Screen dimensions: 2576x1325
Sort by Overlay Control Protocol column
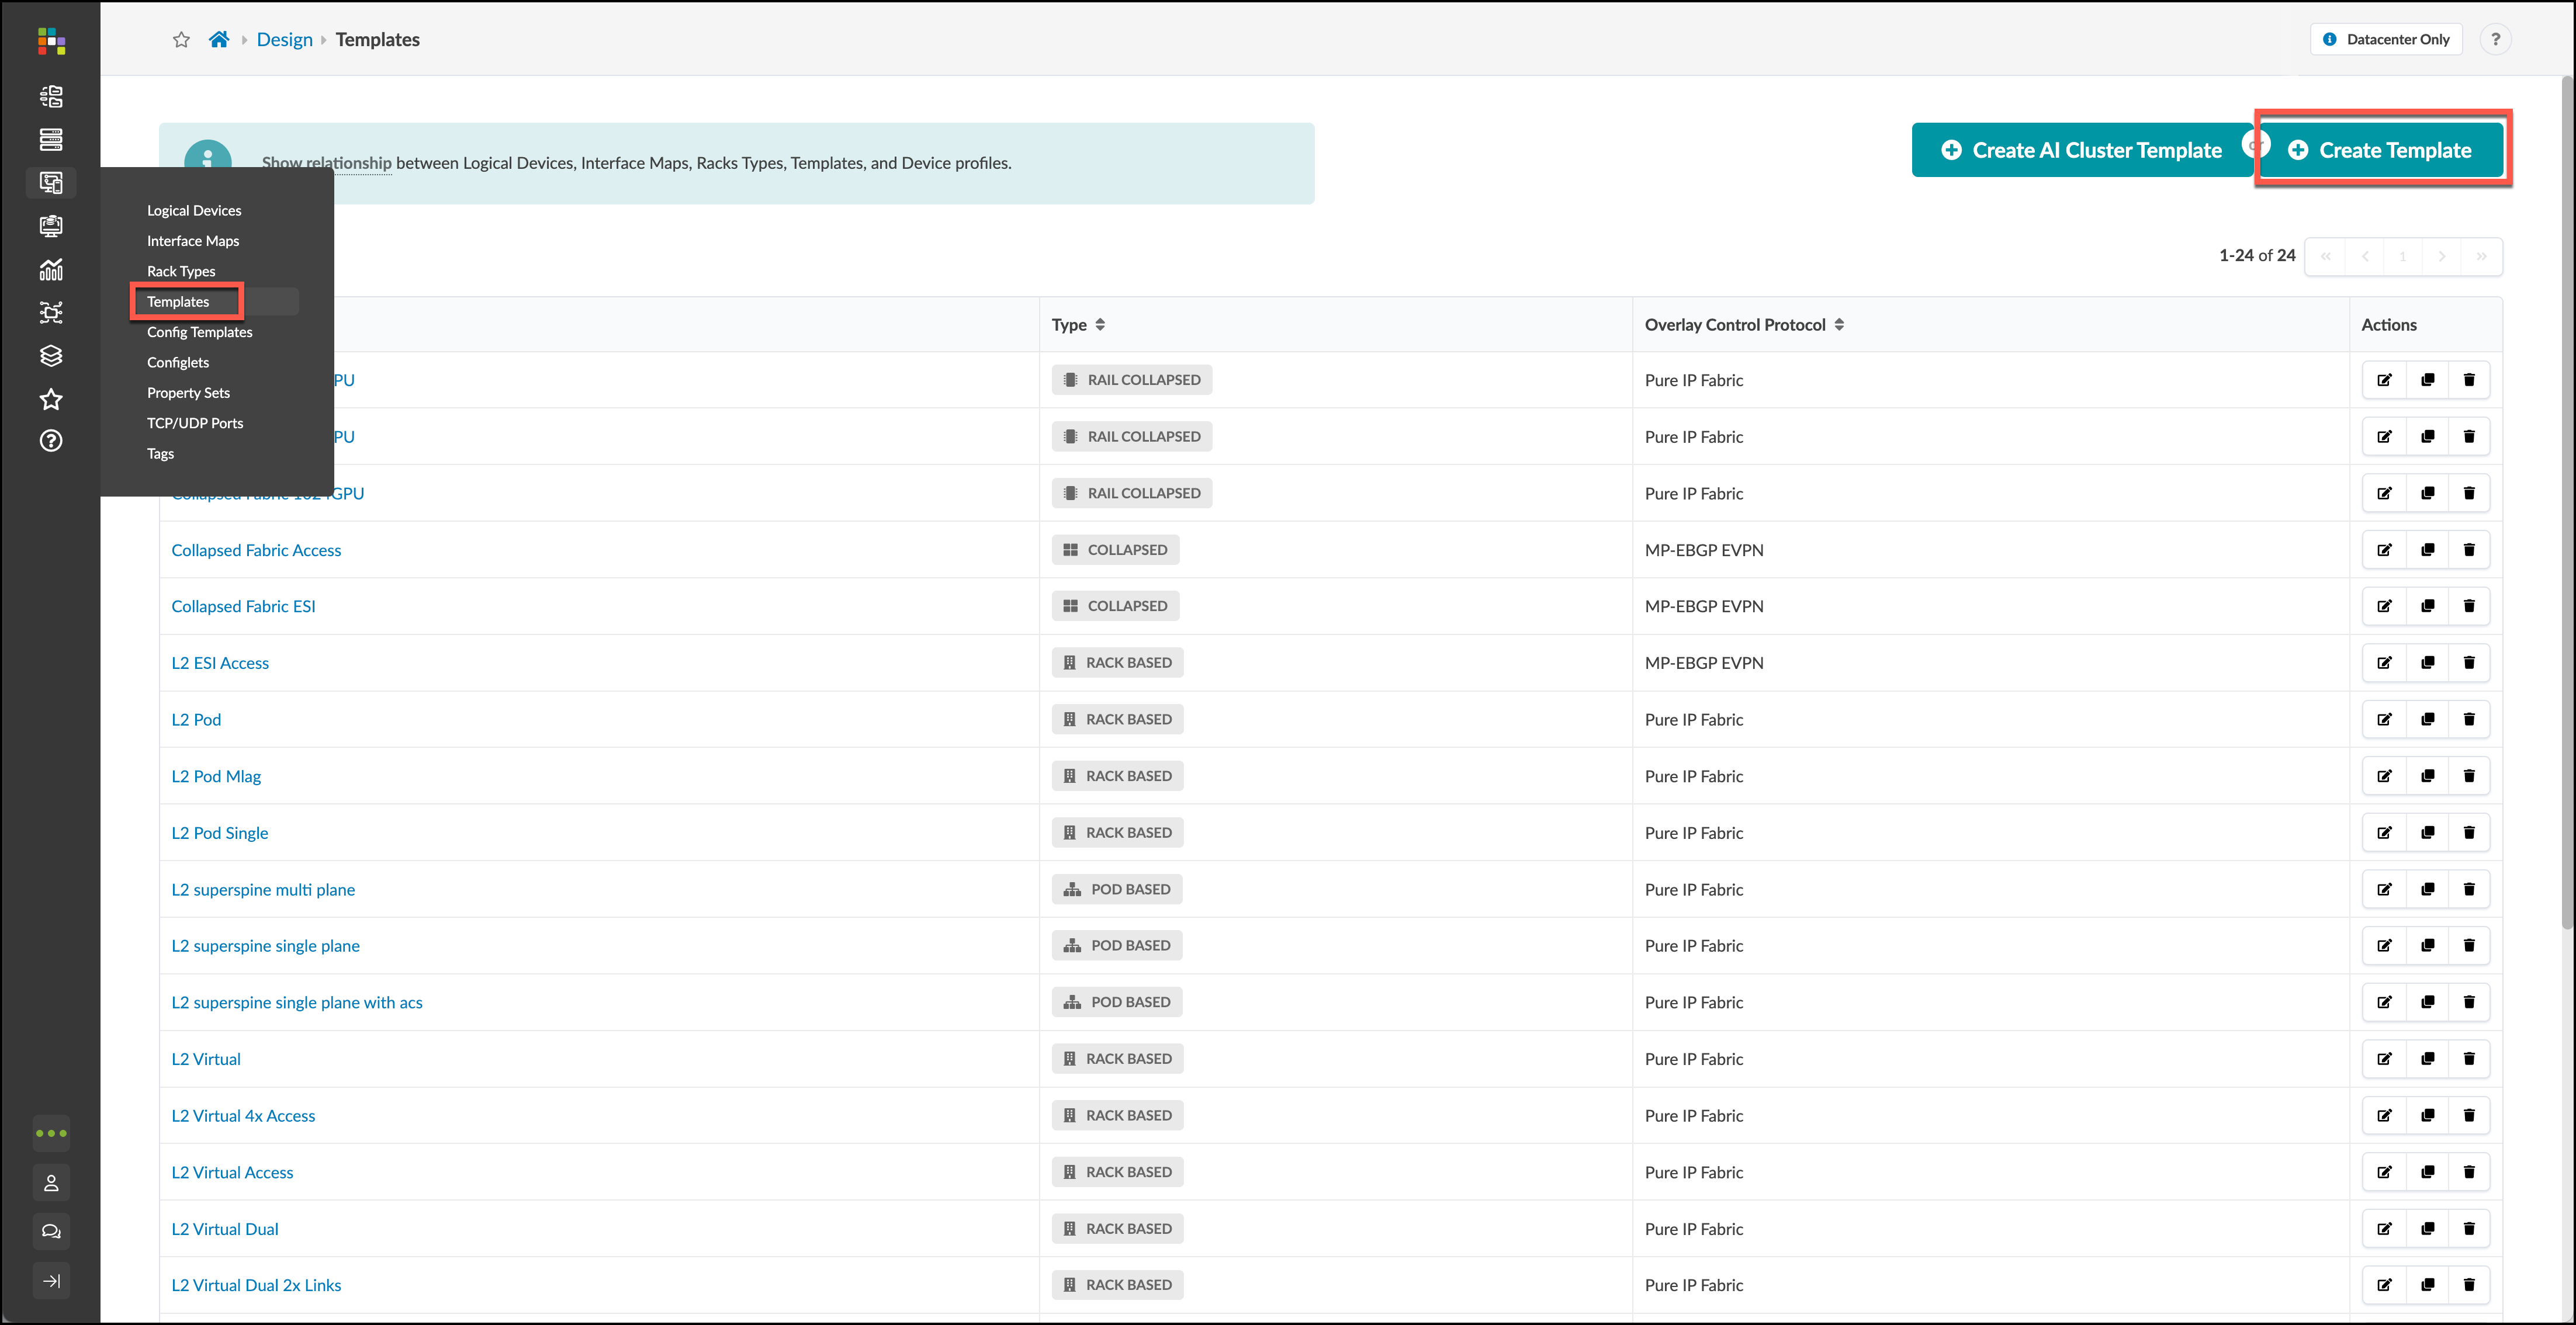click(1744, 324)
